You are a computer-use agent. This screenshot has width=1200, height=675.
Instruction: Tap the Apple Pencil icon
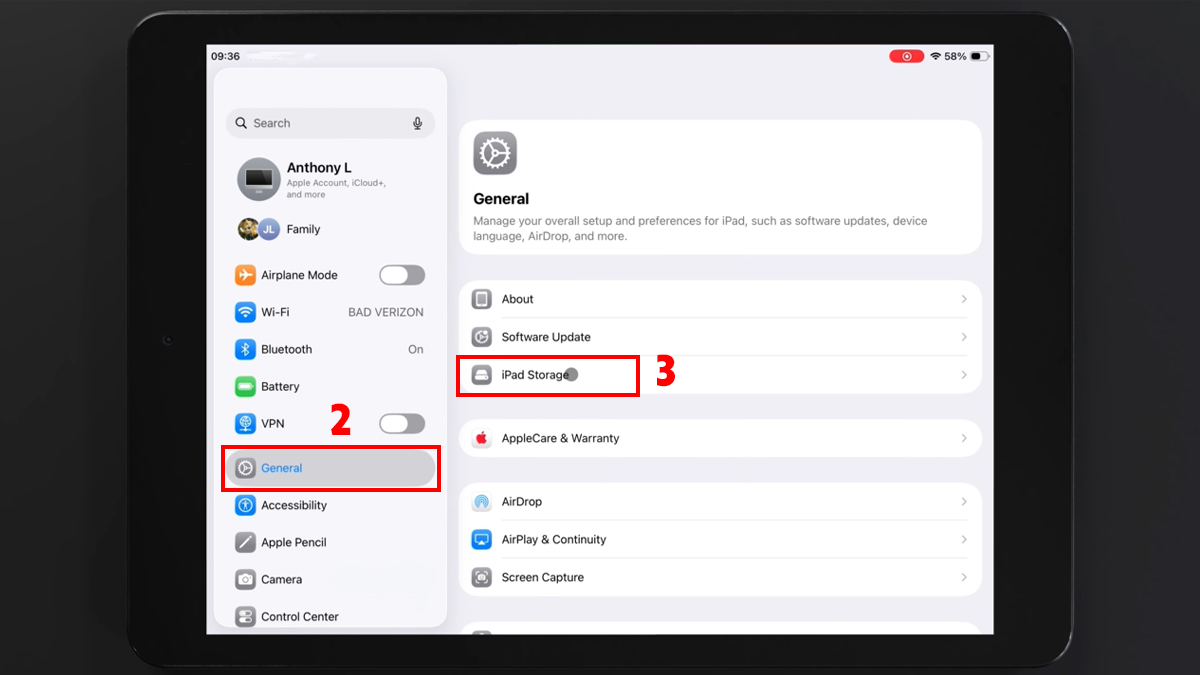[x=245, y=542]
